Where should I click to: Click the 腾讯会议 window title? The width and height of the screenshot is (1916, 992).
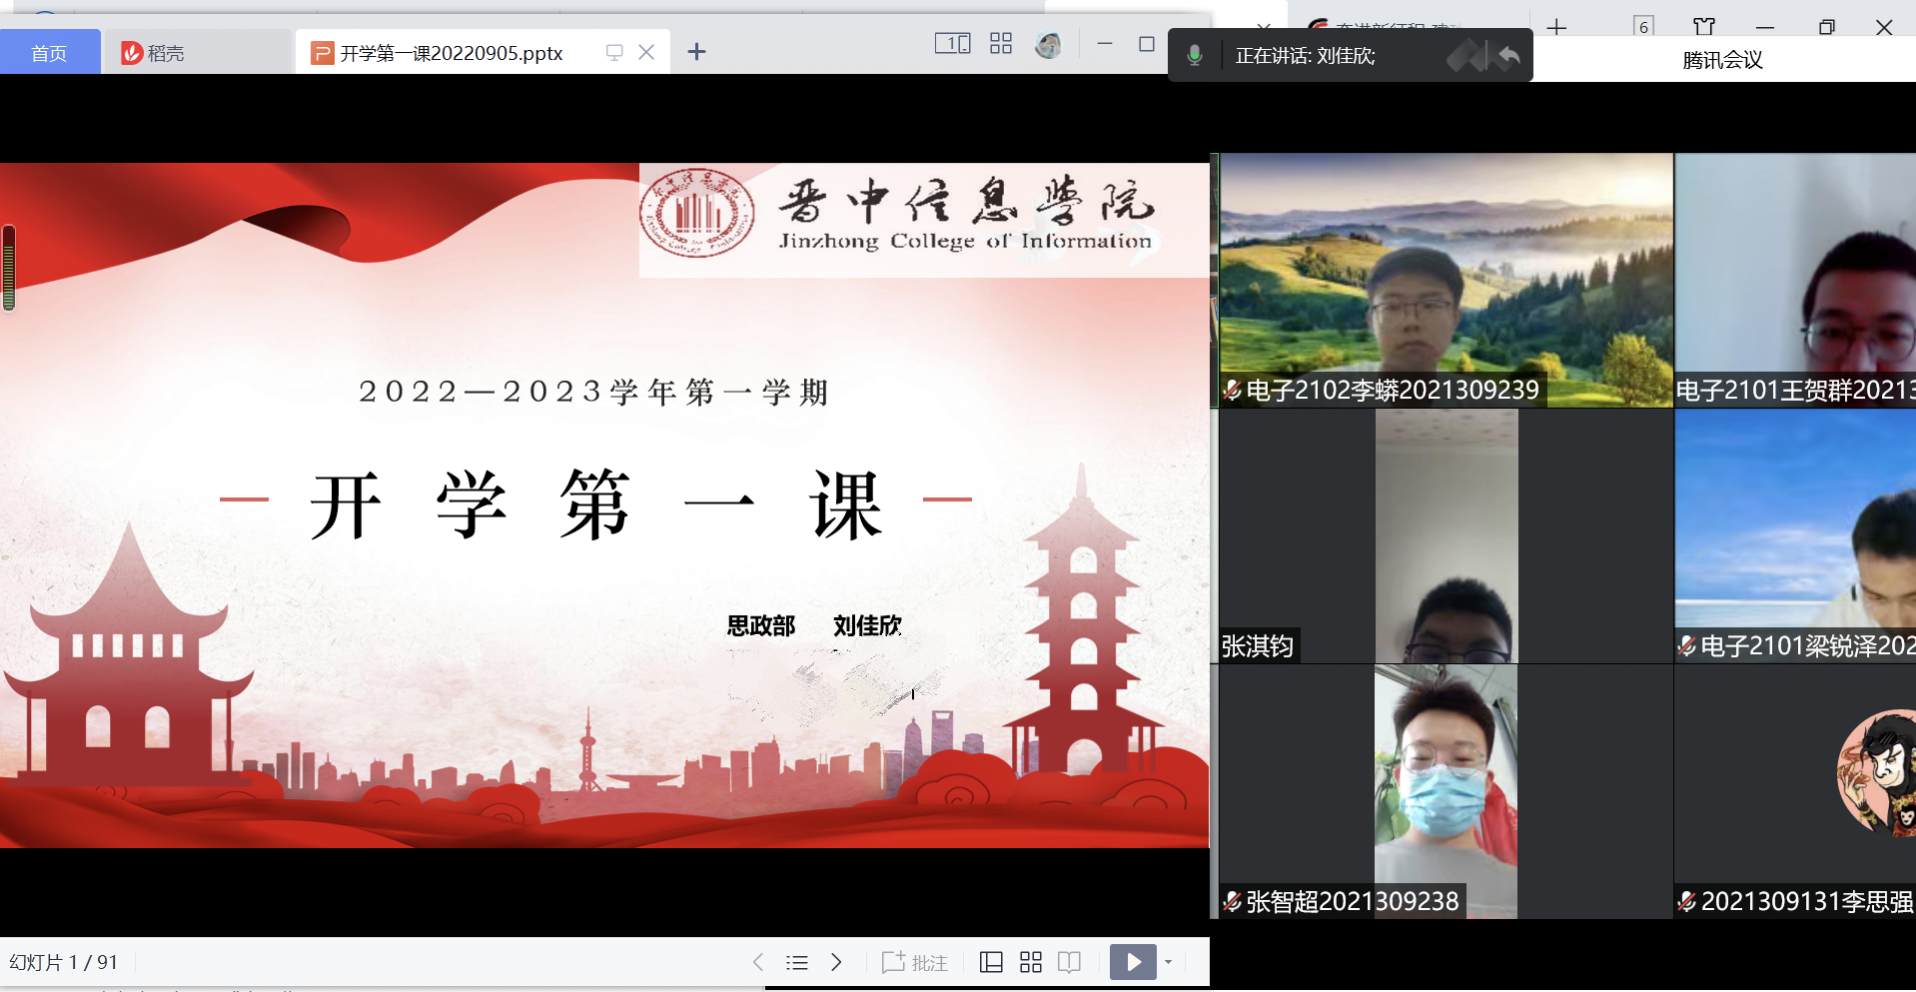point(1722,60)
